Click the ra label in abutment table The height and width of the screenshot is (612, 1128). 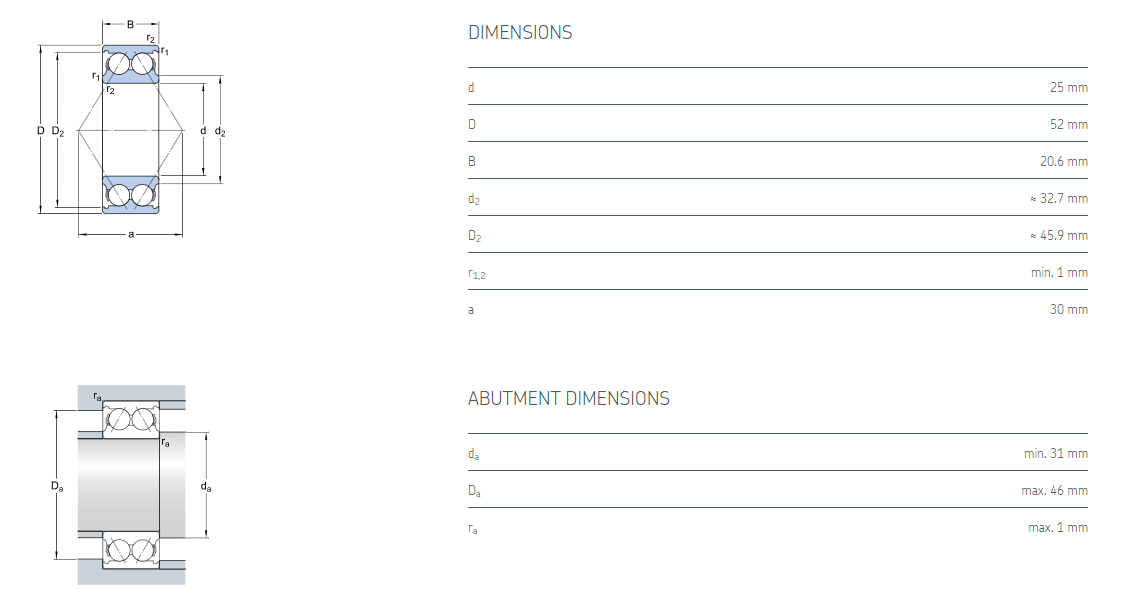473,529
